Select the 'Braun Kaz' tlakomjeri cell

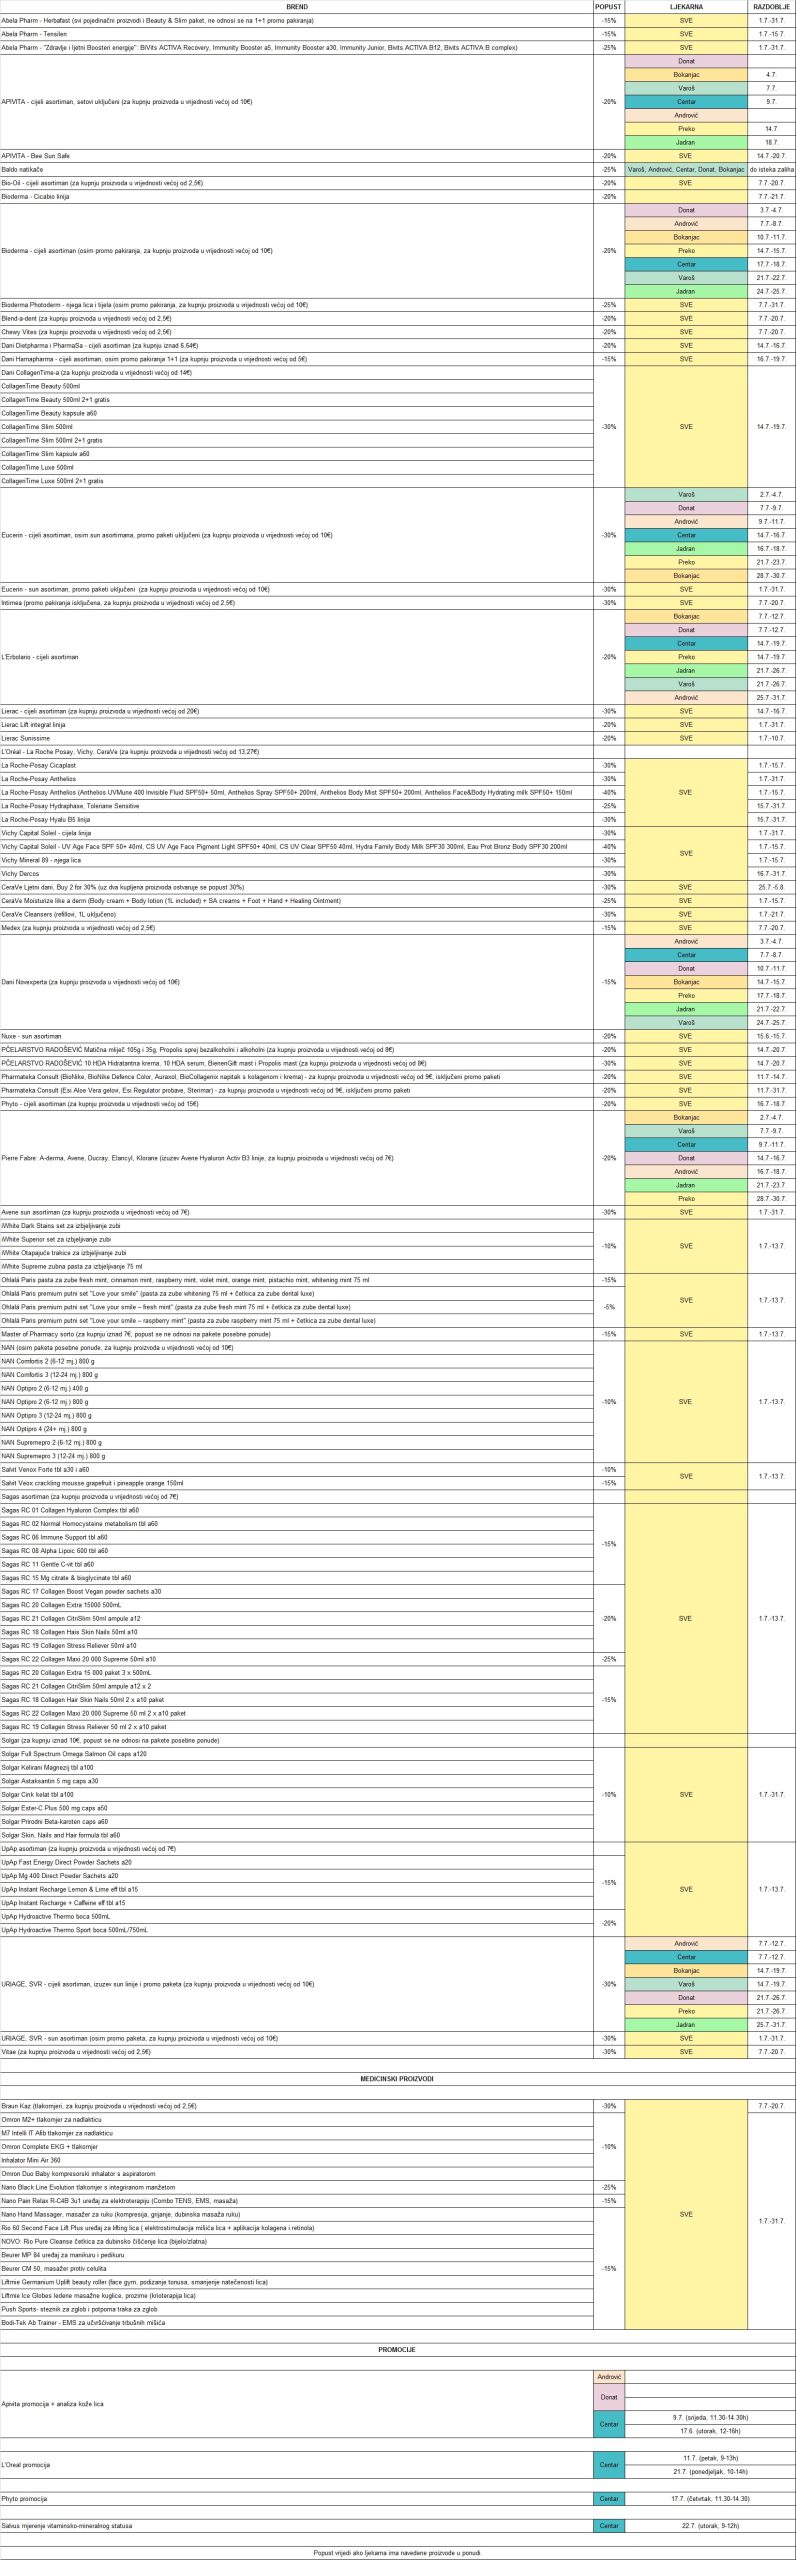point(296,2106)
